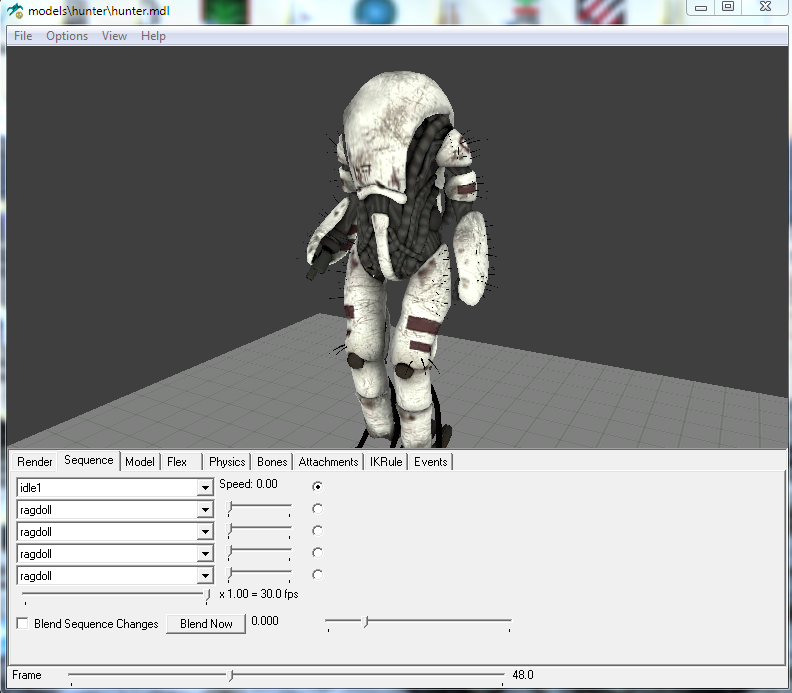Click the playback speed slider handle

point(207,596)
